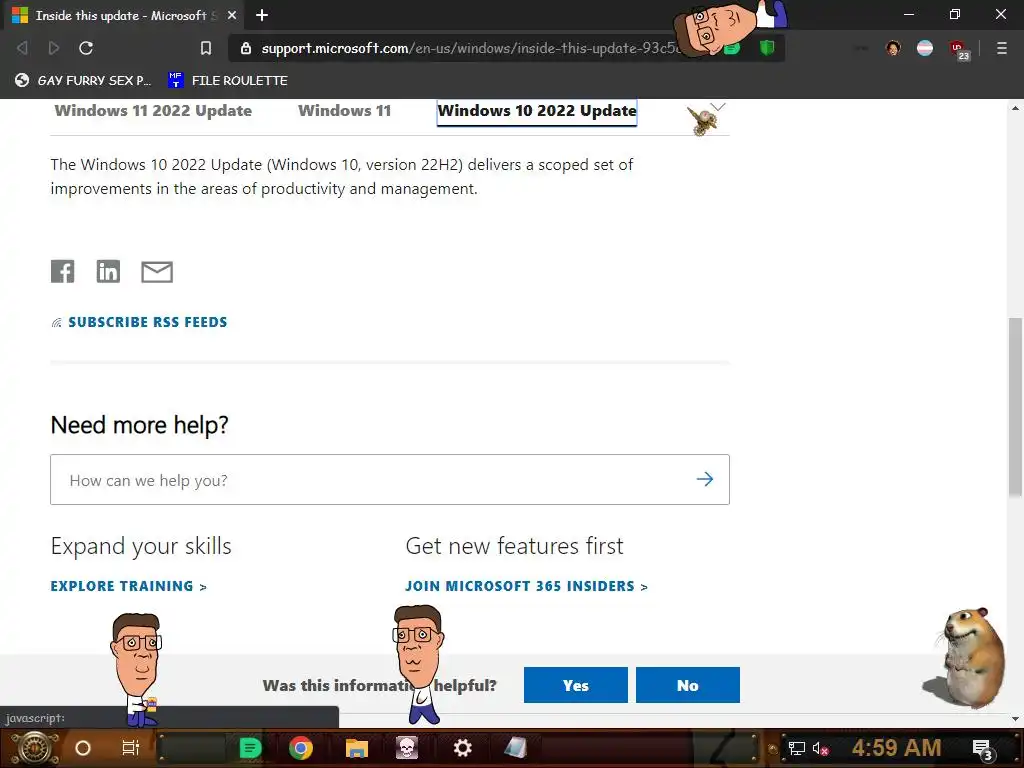Open Google Chrome from the taskbar

301,748
